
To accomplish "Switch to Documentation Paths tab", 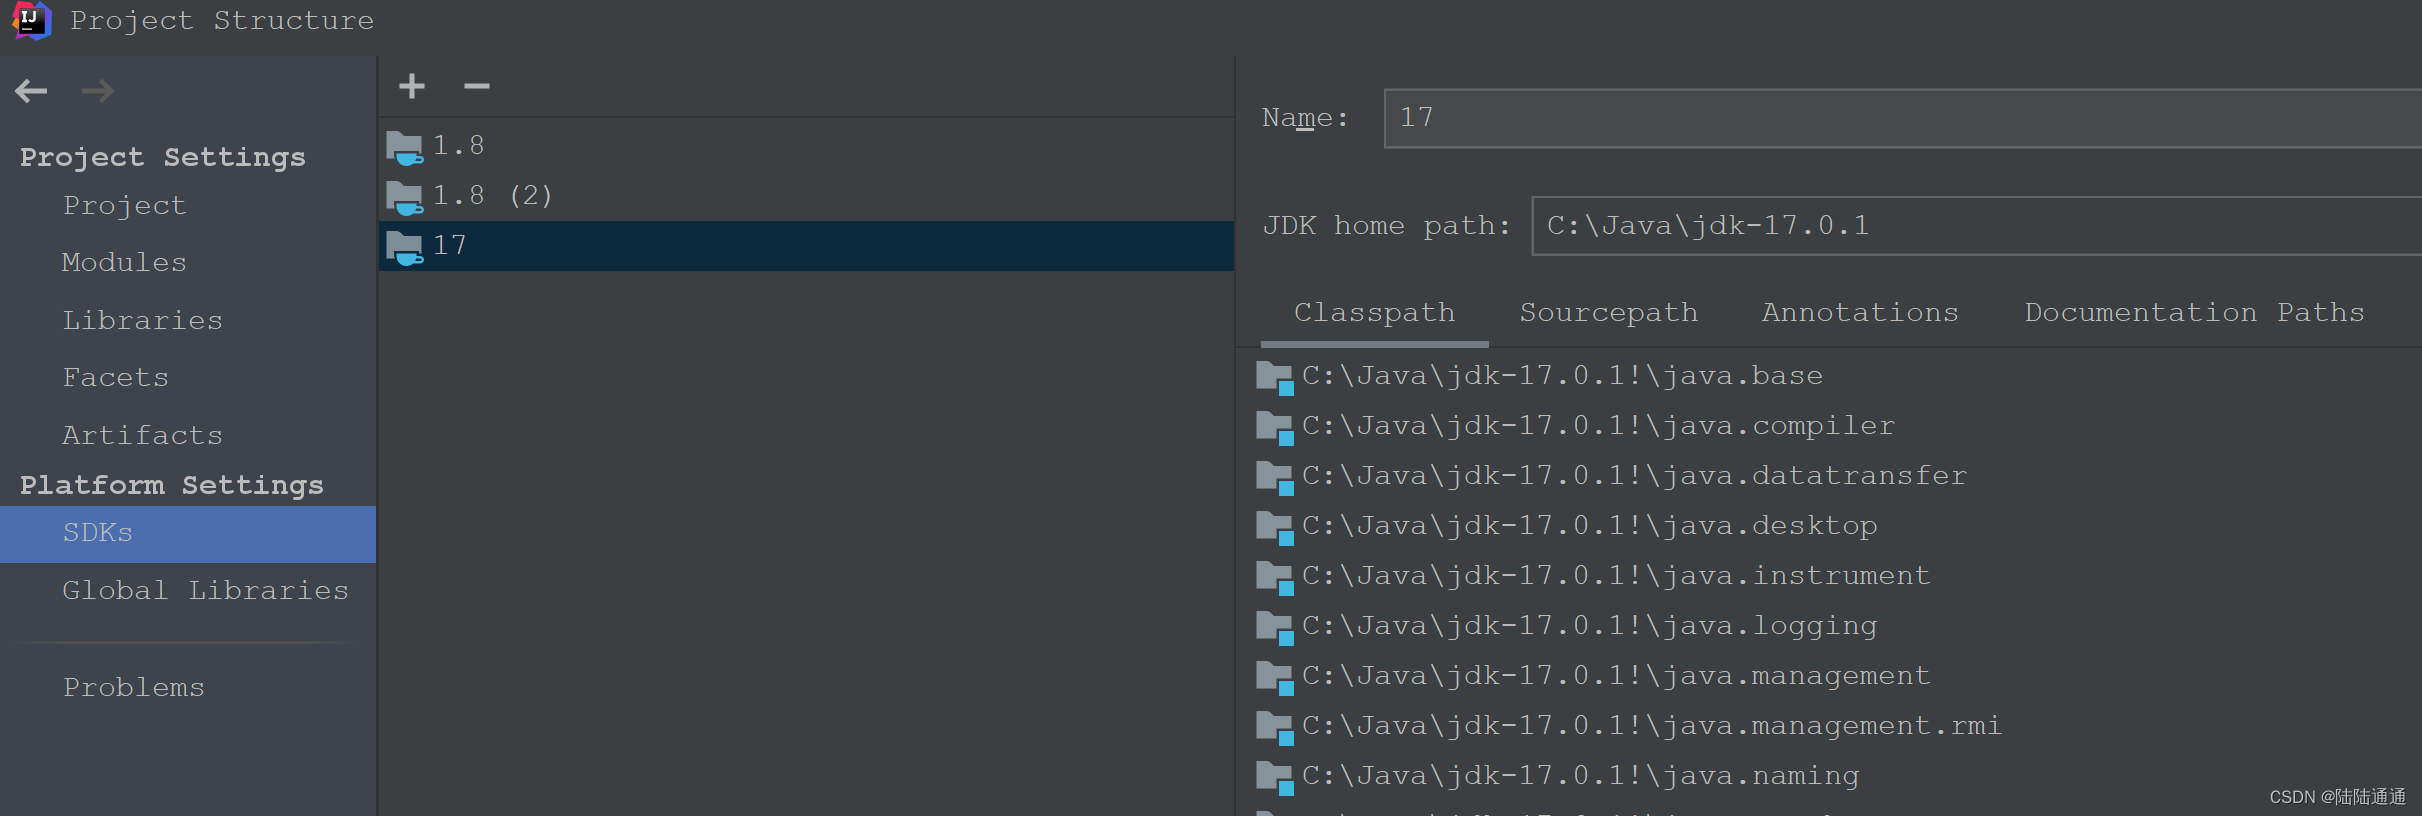I will 2195,313.
